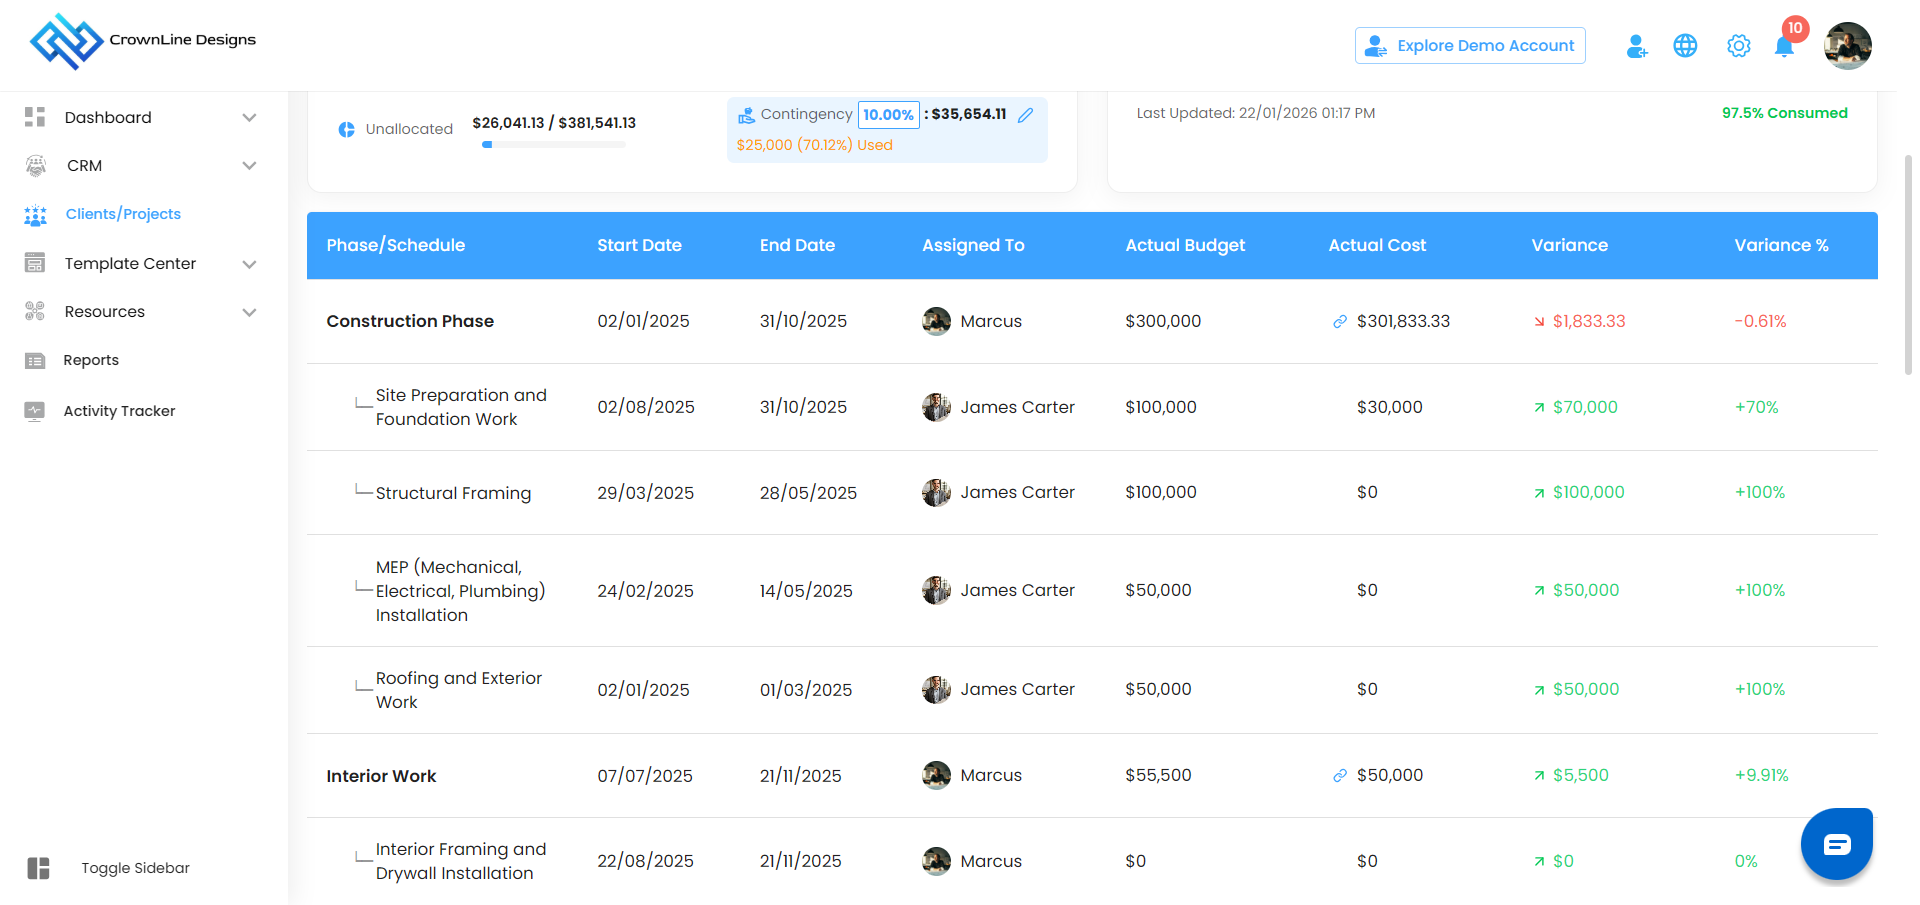This screenshot has width=1920, height=905.
Task: Expand the CRM menu chevron
Action: [250, 166]
